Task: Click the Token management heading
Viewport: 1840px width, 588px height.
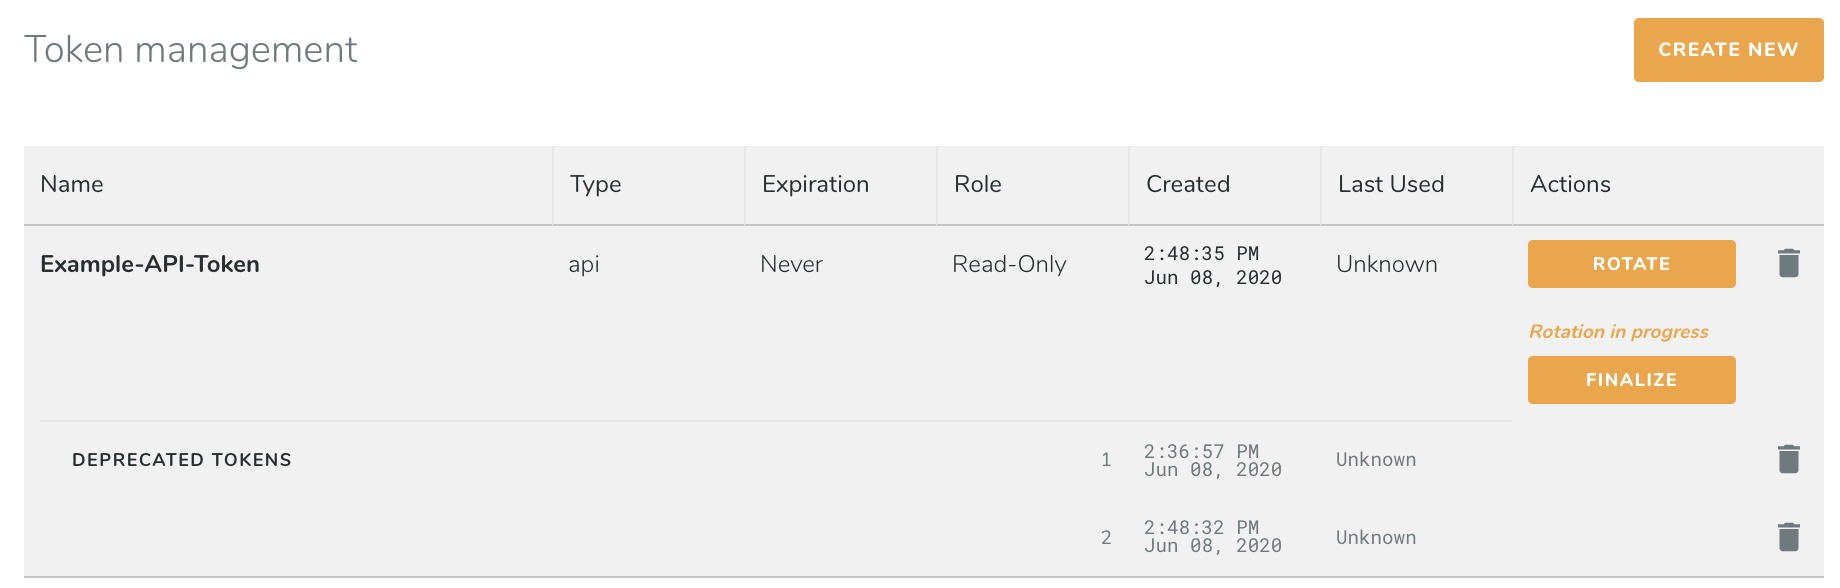Action: (191, 50)
